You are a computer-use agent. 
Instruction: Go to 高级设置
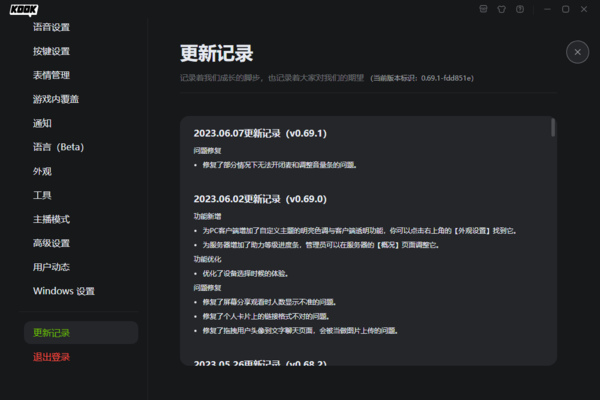click(x=52, y=243)
